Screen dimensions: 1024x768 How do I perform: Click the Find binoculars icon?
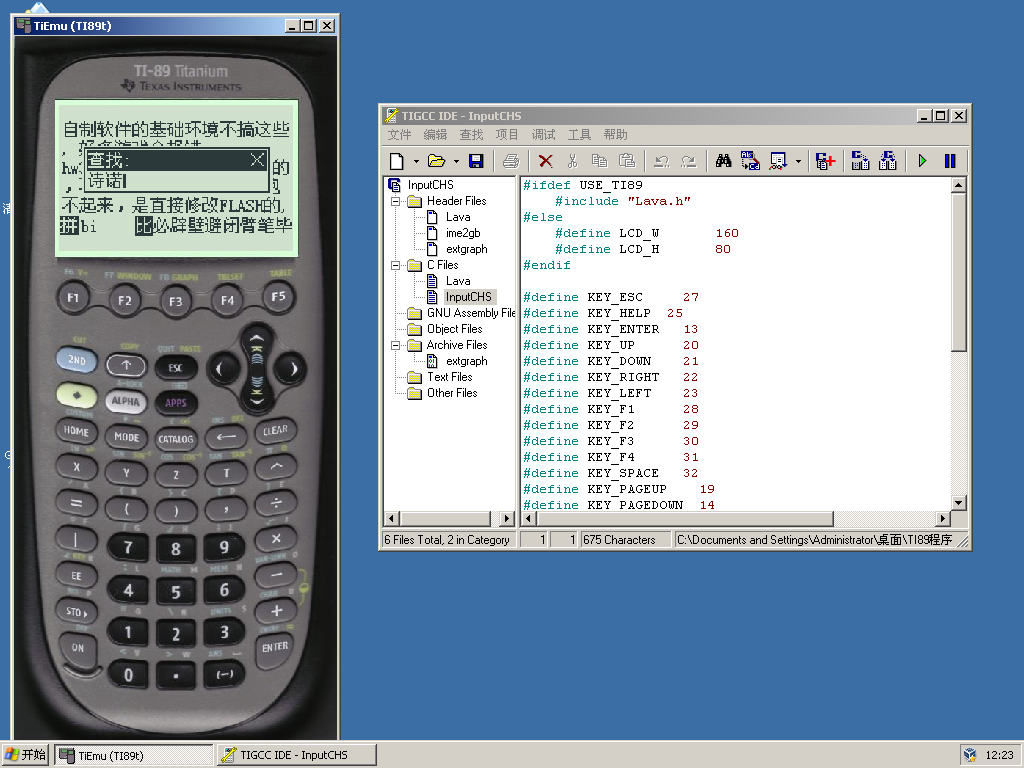click(723, 161)
